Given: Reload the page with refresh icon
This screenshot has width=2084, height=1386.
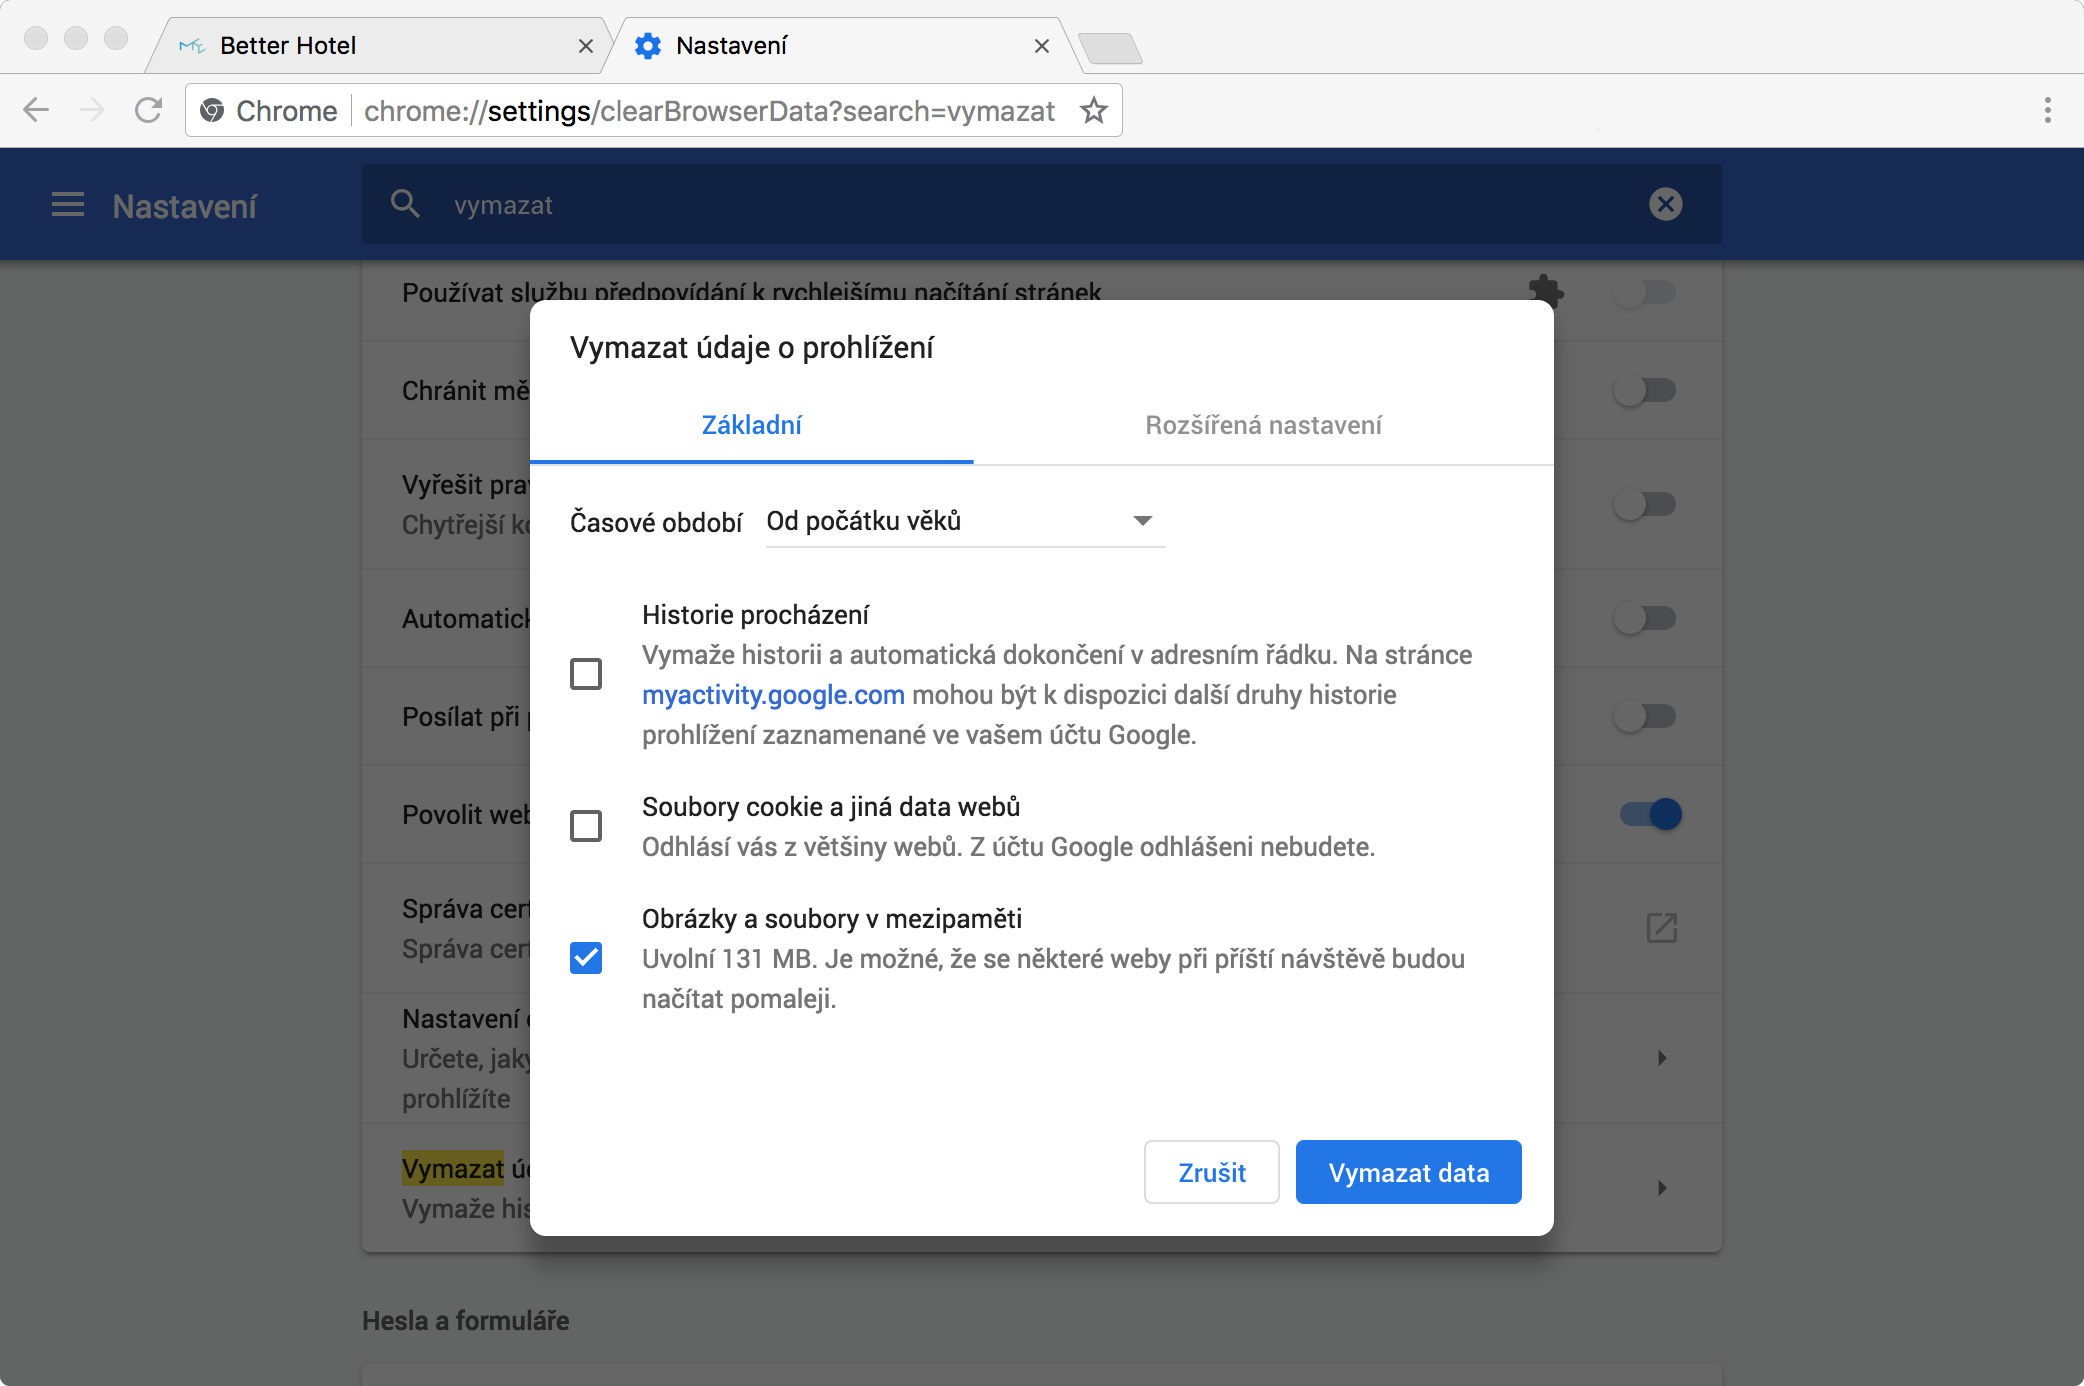Looking at the screenshot, I should [x=148, y=110].
